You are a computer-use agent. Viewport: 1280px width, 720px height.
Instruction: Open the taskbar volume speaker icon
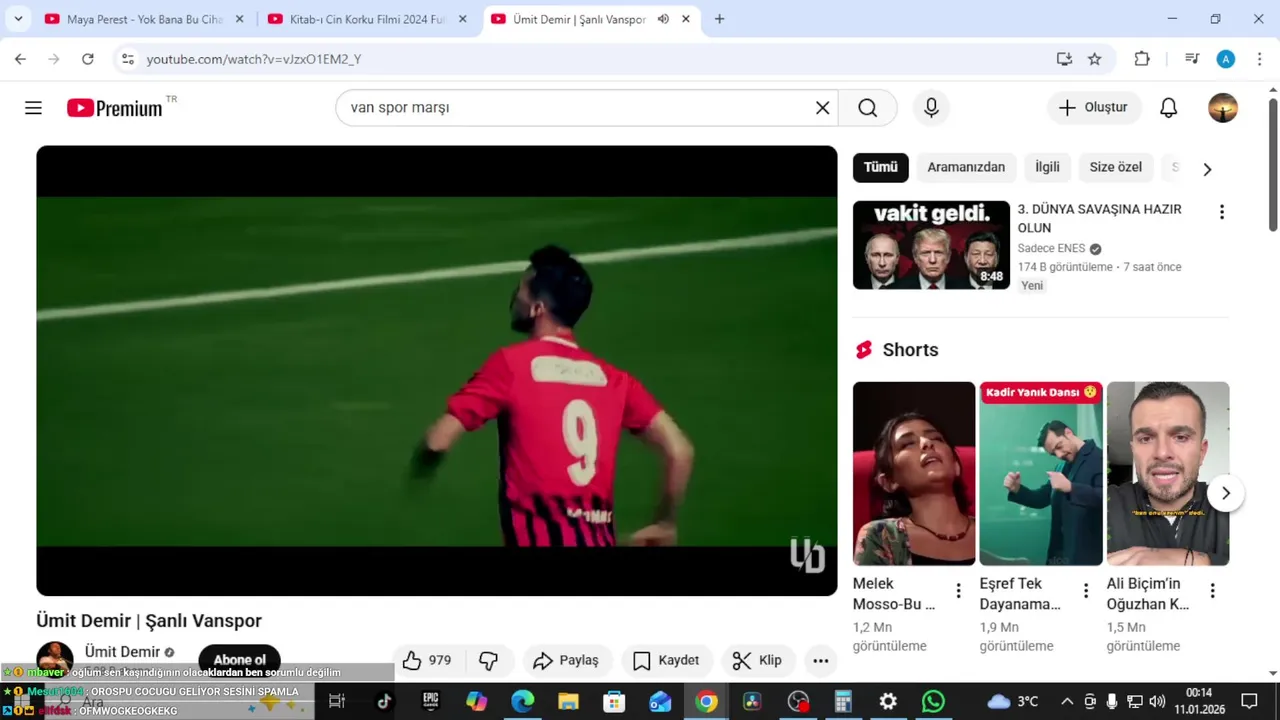tap(1157, 701)
